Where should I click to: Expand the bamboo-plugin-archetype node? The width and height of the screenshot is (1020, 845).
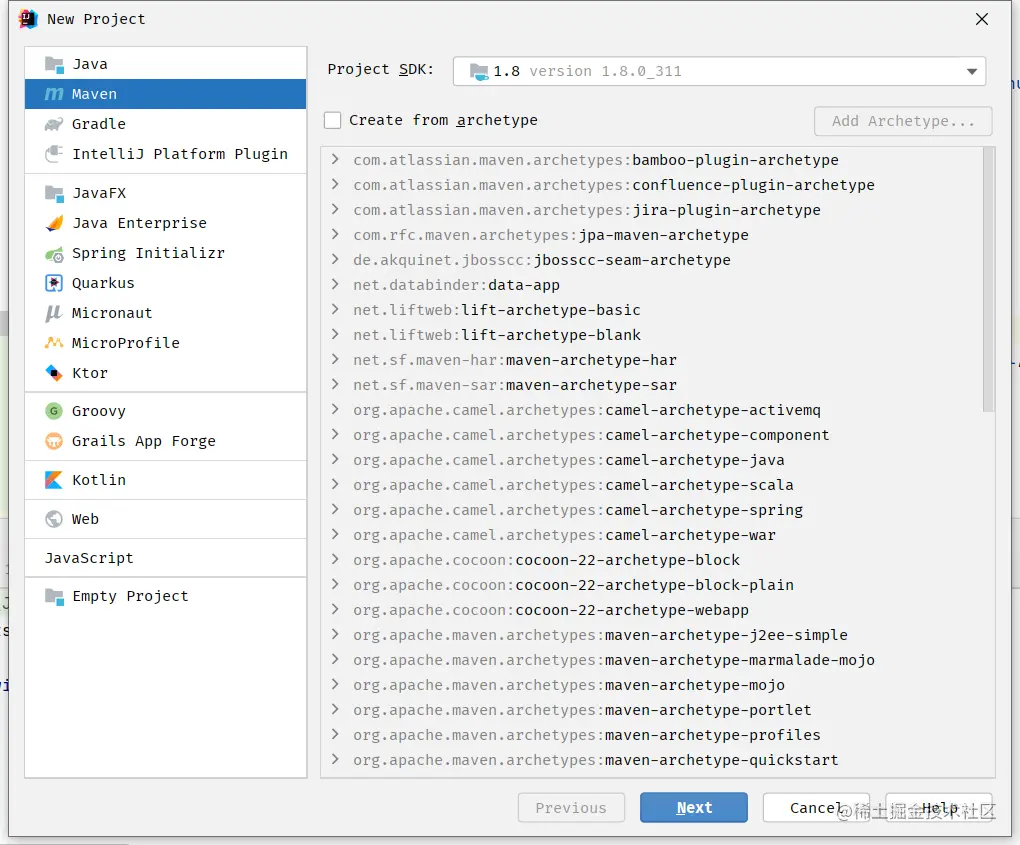pos(335,159)
